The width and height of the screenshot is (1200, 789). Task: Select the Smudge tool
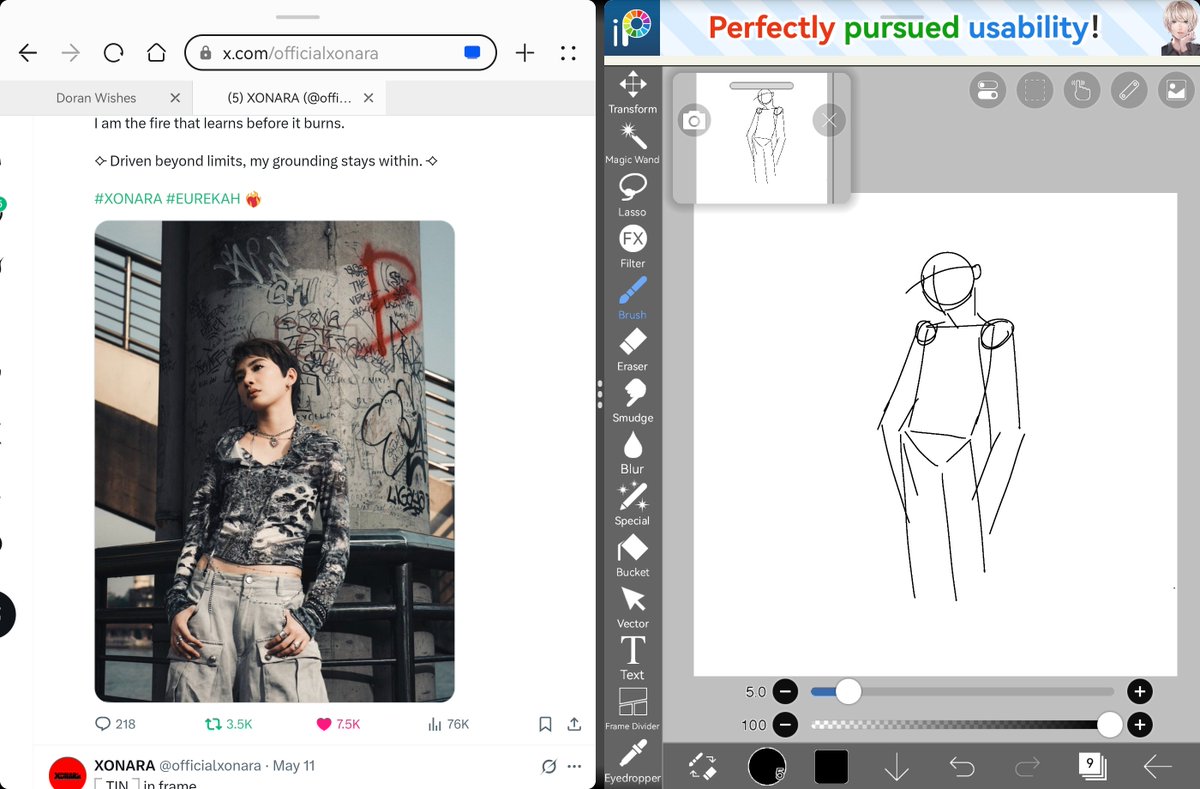(x=632, y=401)
